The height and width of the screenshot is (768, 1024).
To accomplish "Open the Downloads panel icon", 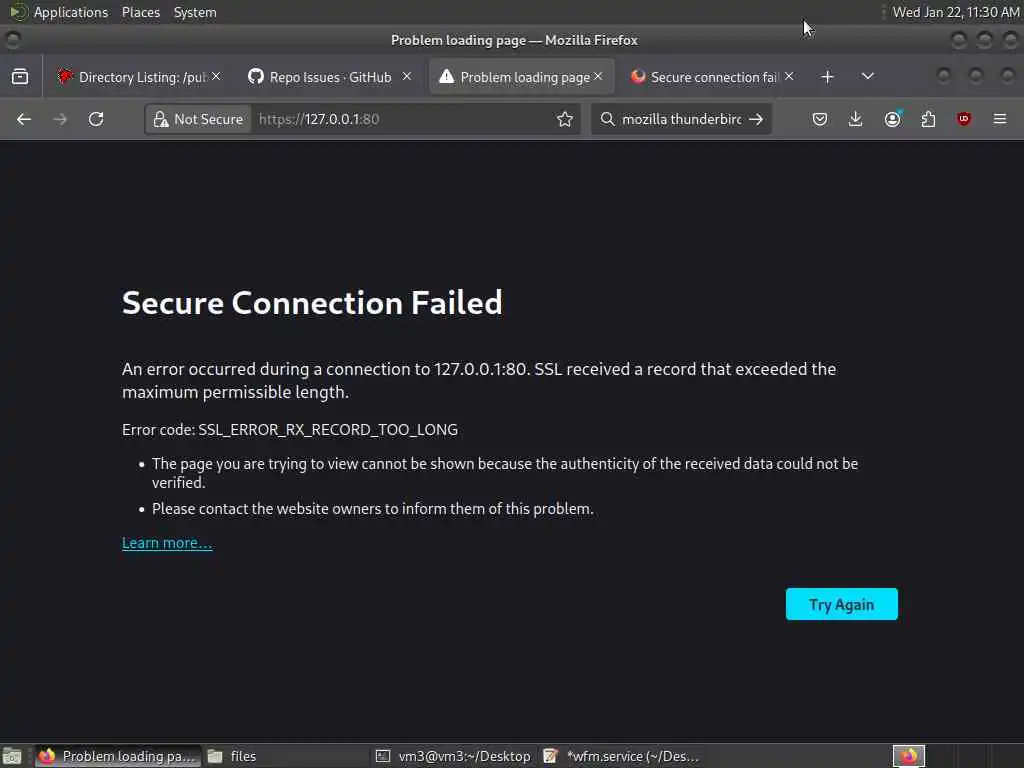I will click(x=856, y=119).
